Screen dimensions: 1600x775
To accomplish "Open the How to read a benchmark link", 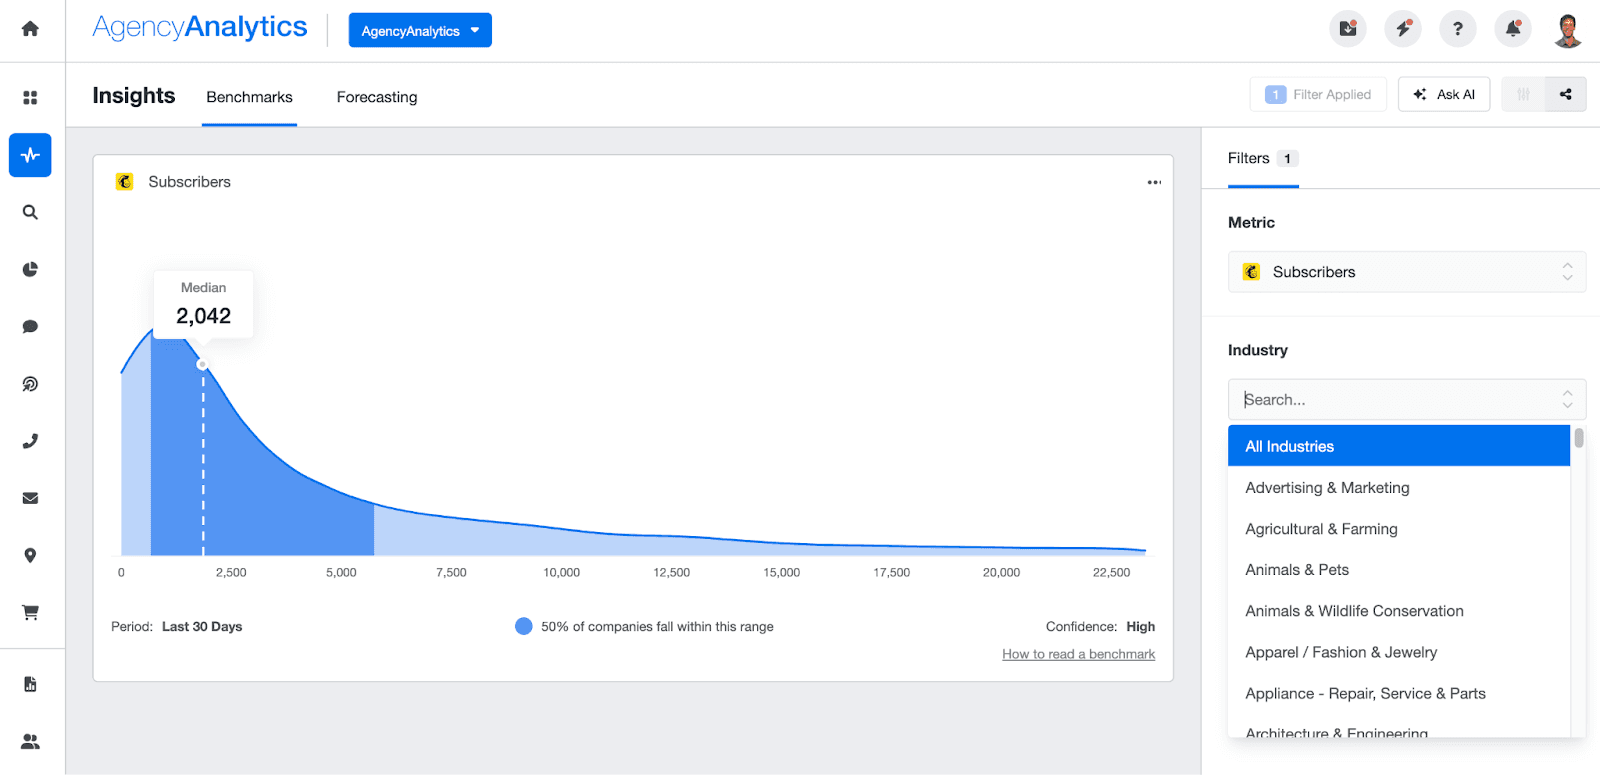I will [1078, 654].
